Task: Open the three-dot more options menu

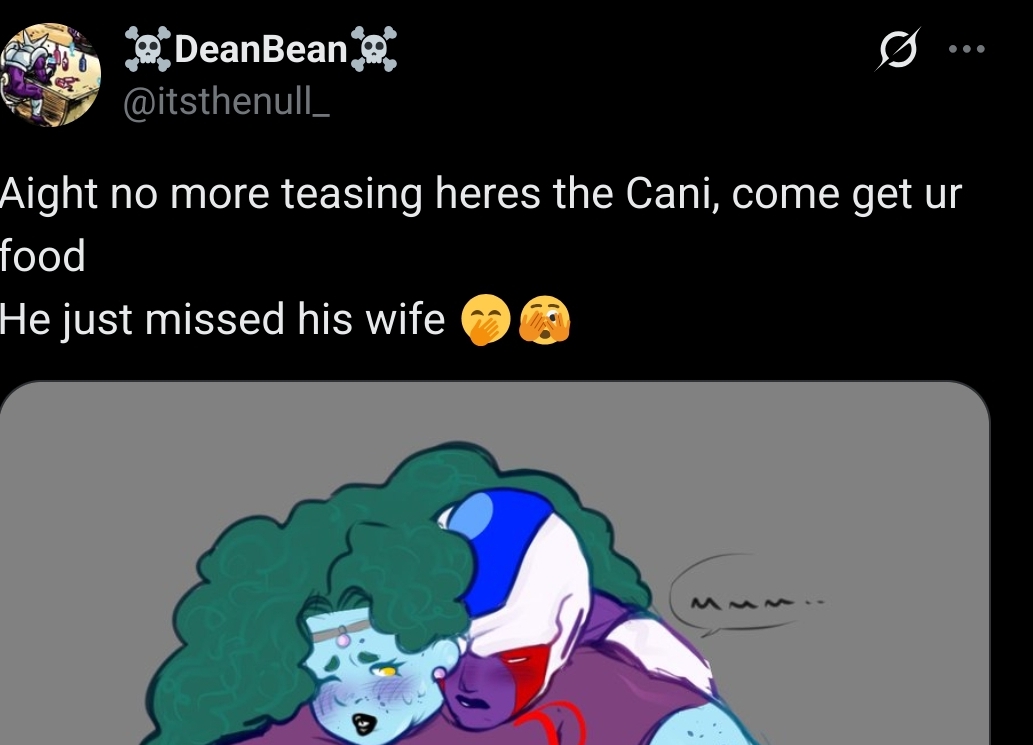Action: click(966, 49)
